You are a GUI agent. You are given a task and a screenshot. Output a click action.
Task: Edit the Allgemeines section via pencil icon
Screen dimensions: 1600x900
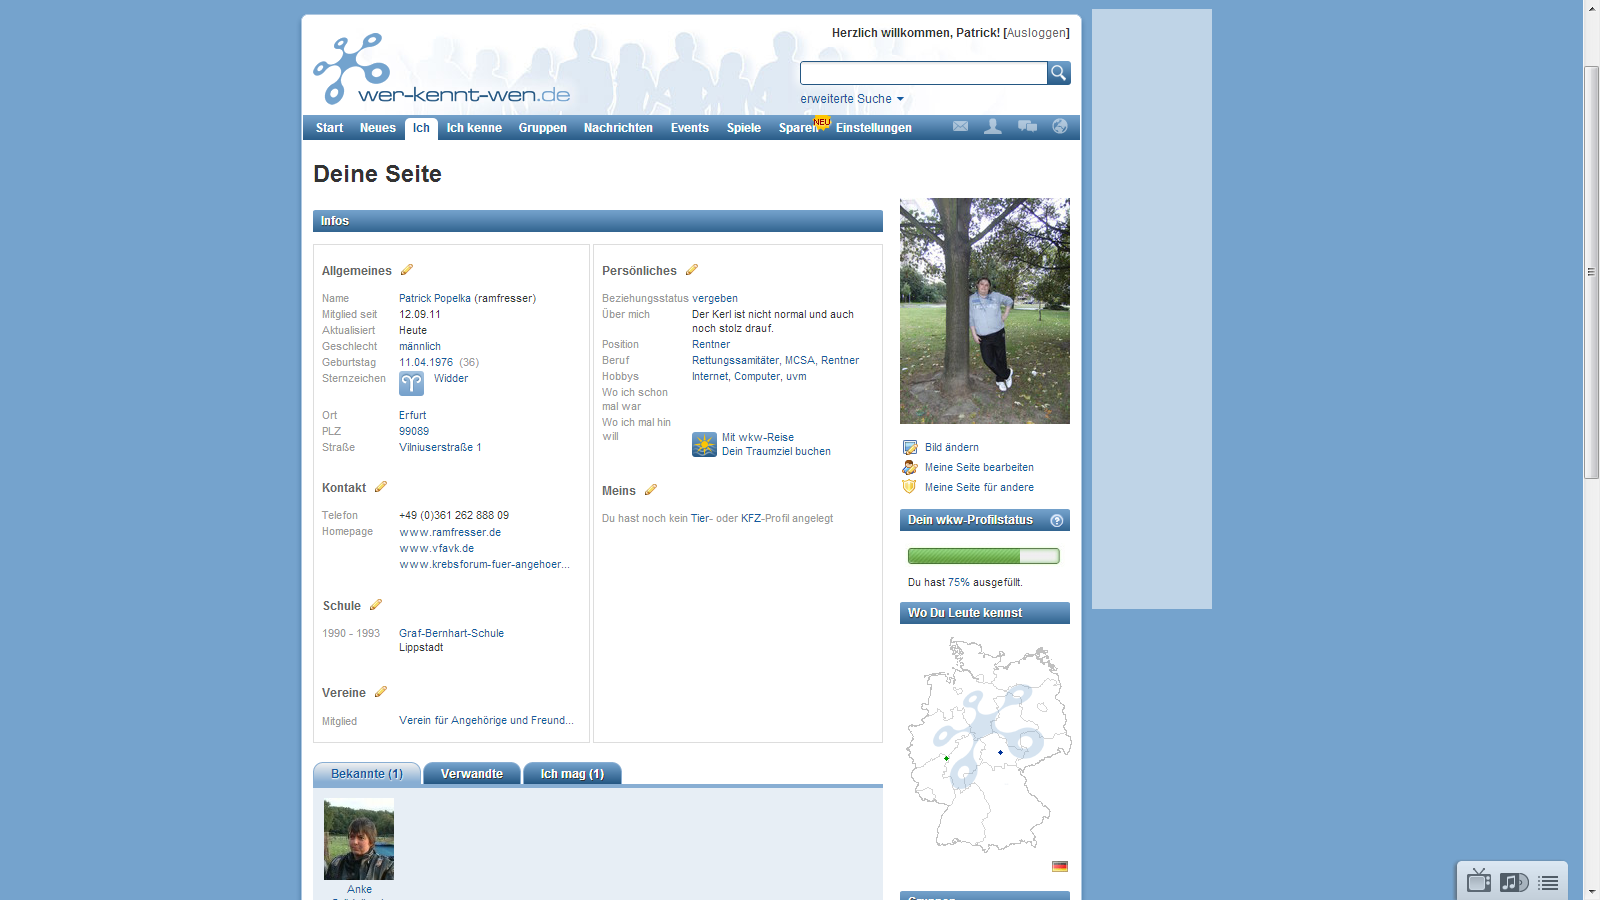(407, 270)
